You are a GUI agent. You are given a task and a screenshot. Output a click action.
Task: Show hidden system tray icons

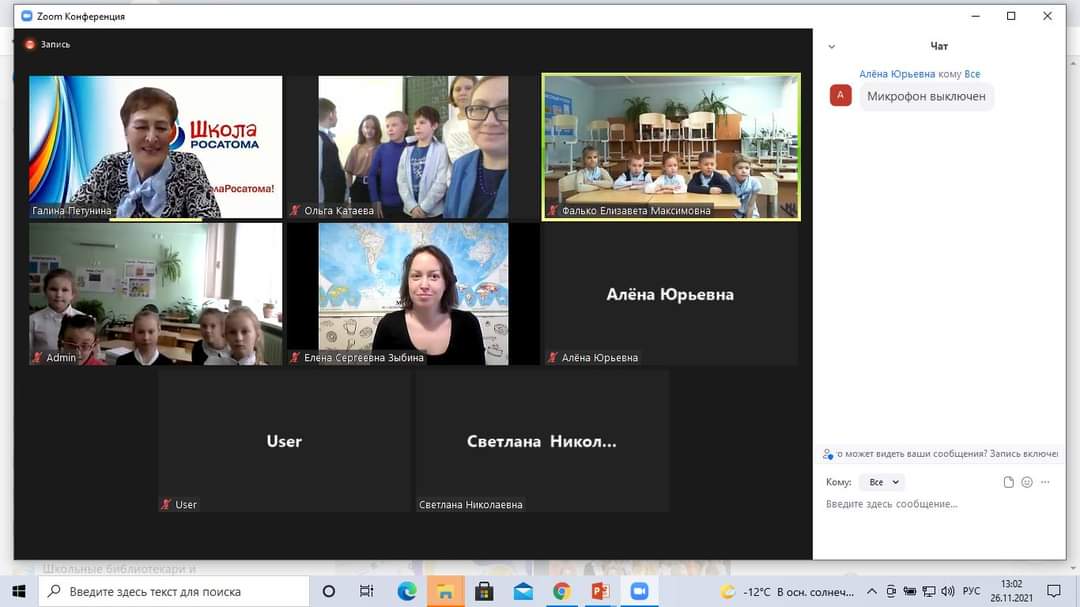click(x=871, y=591)
